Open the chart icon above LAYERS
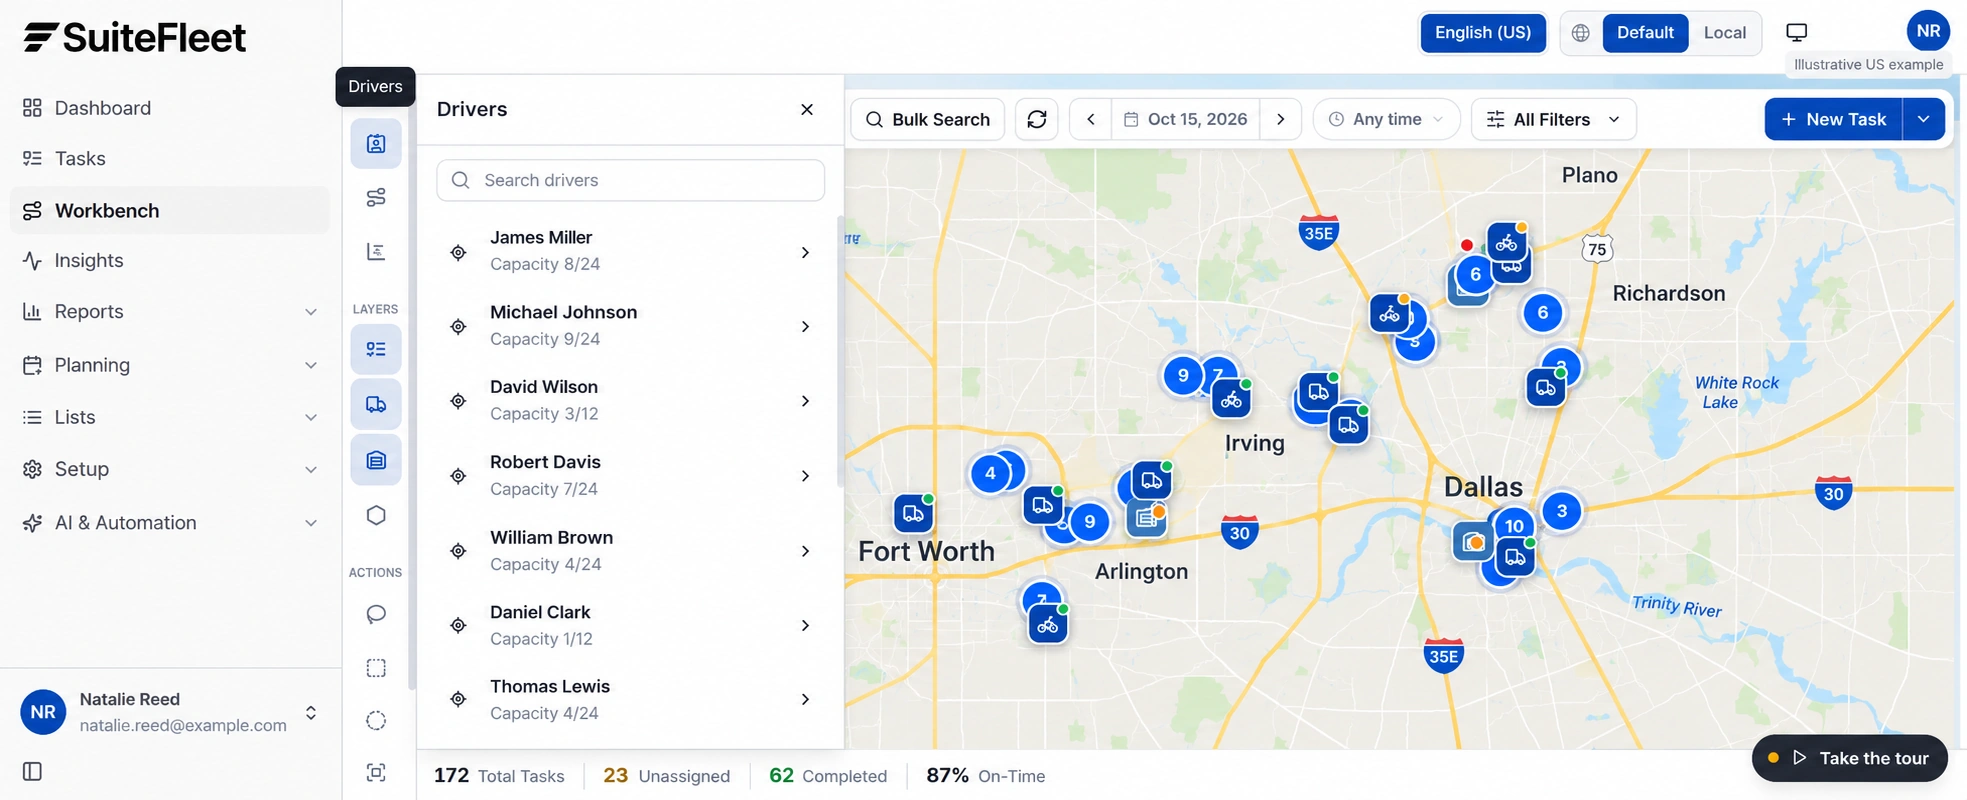 pyautogui.click(x=376, y=252)
